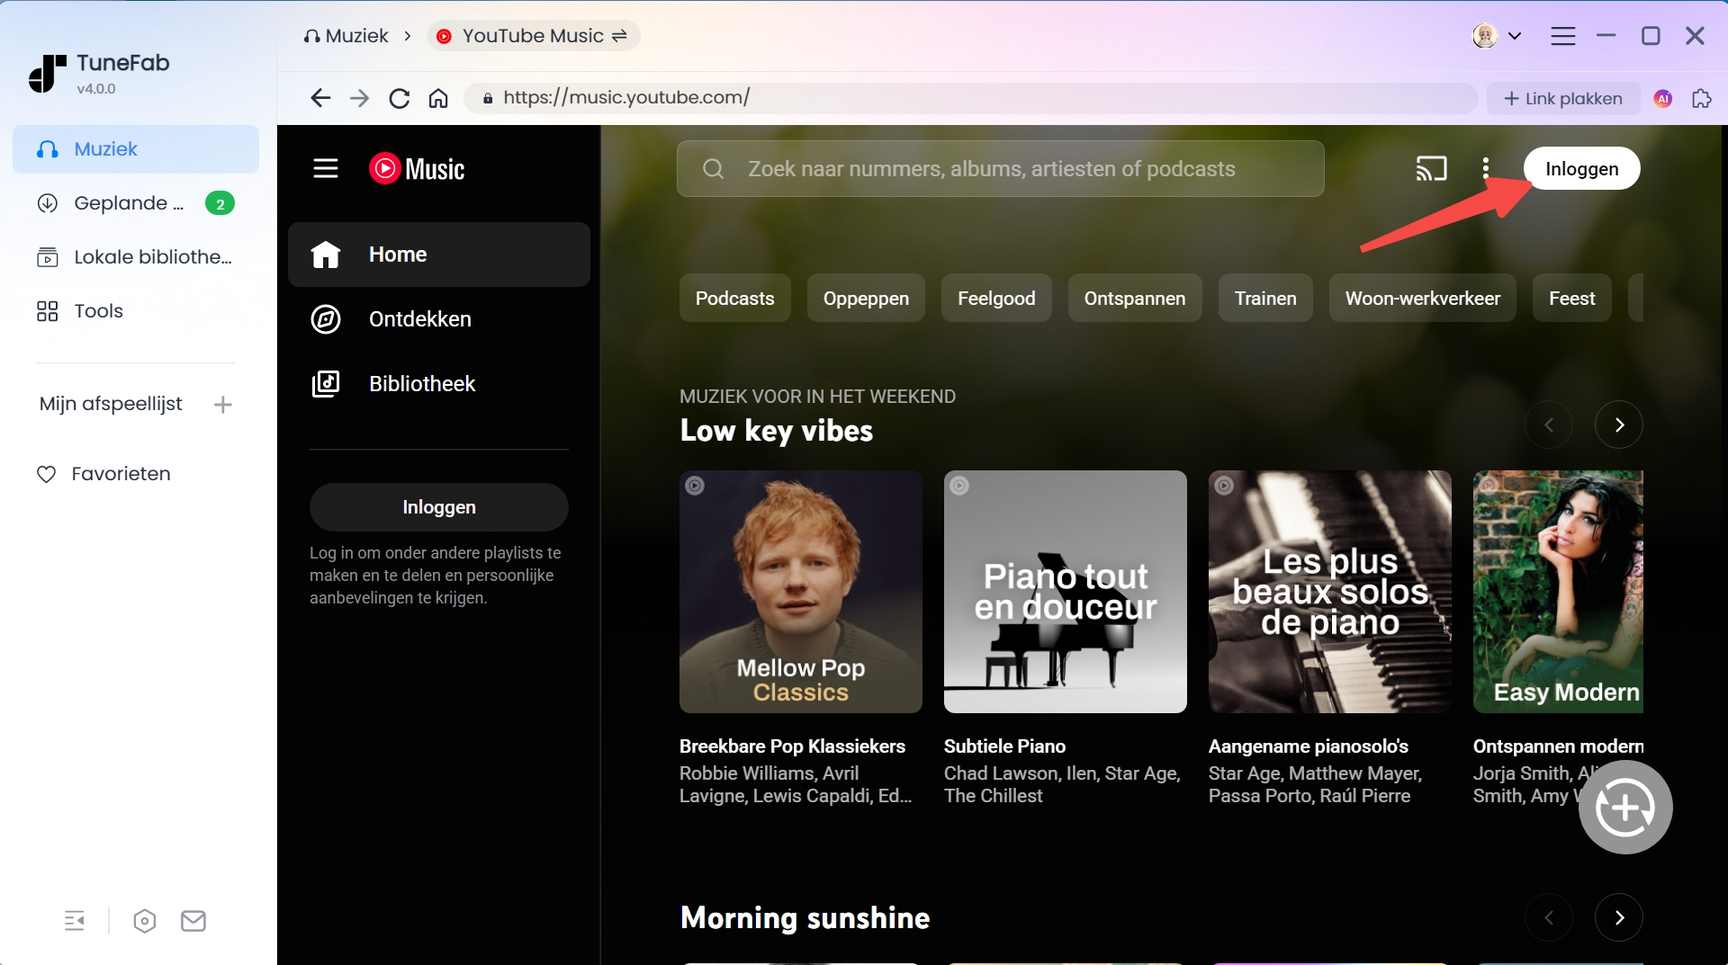
Task: Collapse the sidebar with the bottom-left icon
Action: coord(74,920)
